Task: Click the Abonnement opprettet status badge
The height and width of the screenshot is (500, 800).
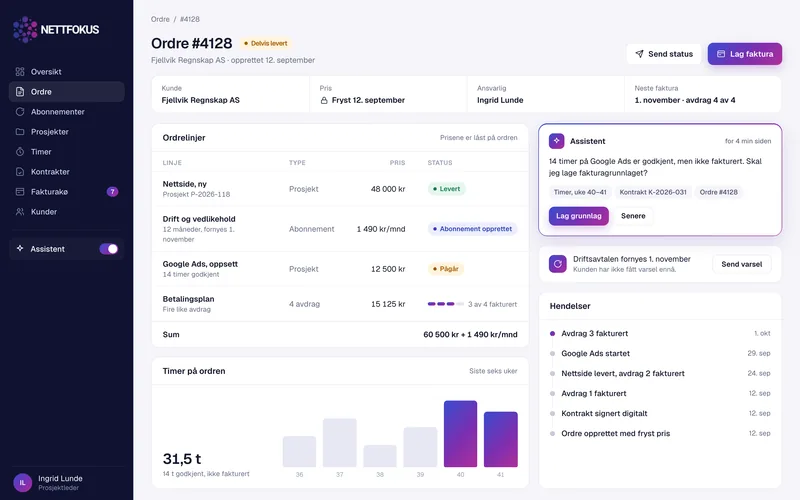Action: [472, 229]
